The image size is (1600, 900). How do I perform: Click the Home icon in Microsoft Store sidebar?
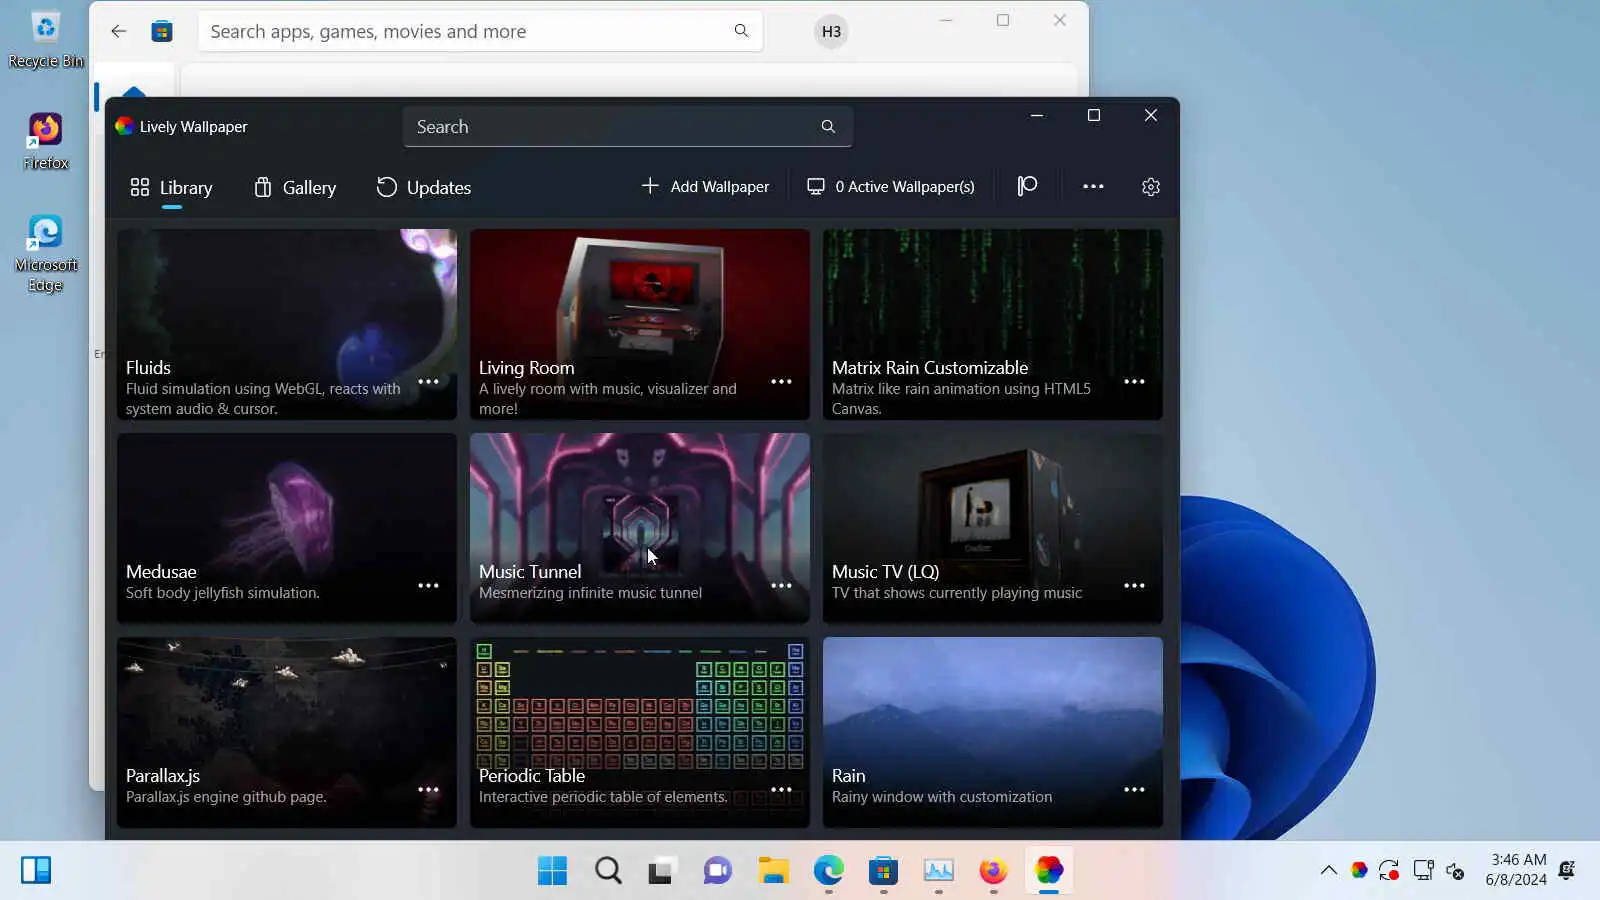(x=134, y=91)
